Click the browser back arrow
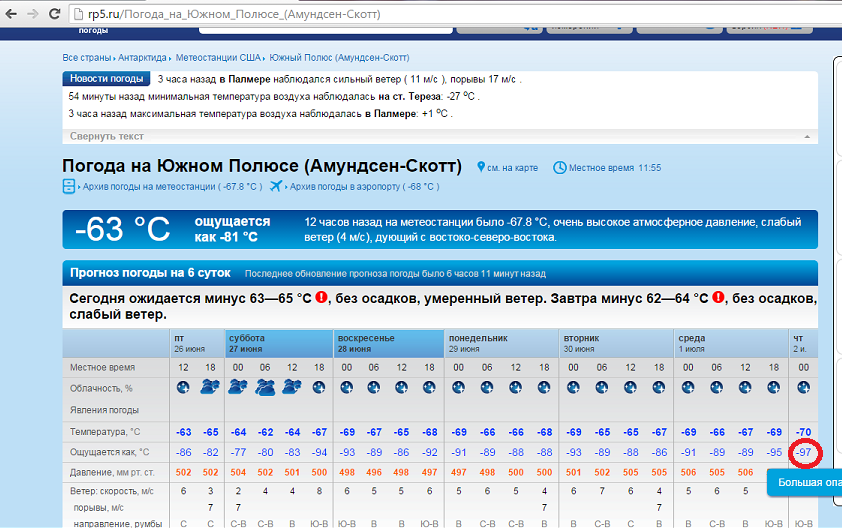The height and width of the screenshot is (528, 842). [11, 16]
